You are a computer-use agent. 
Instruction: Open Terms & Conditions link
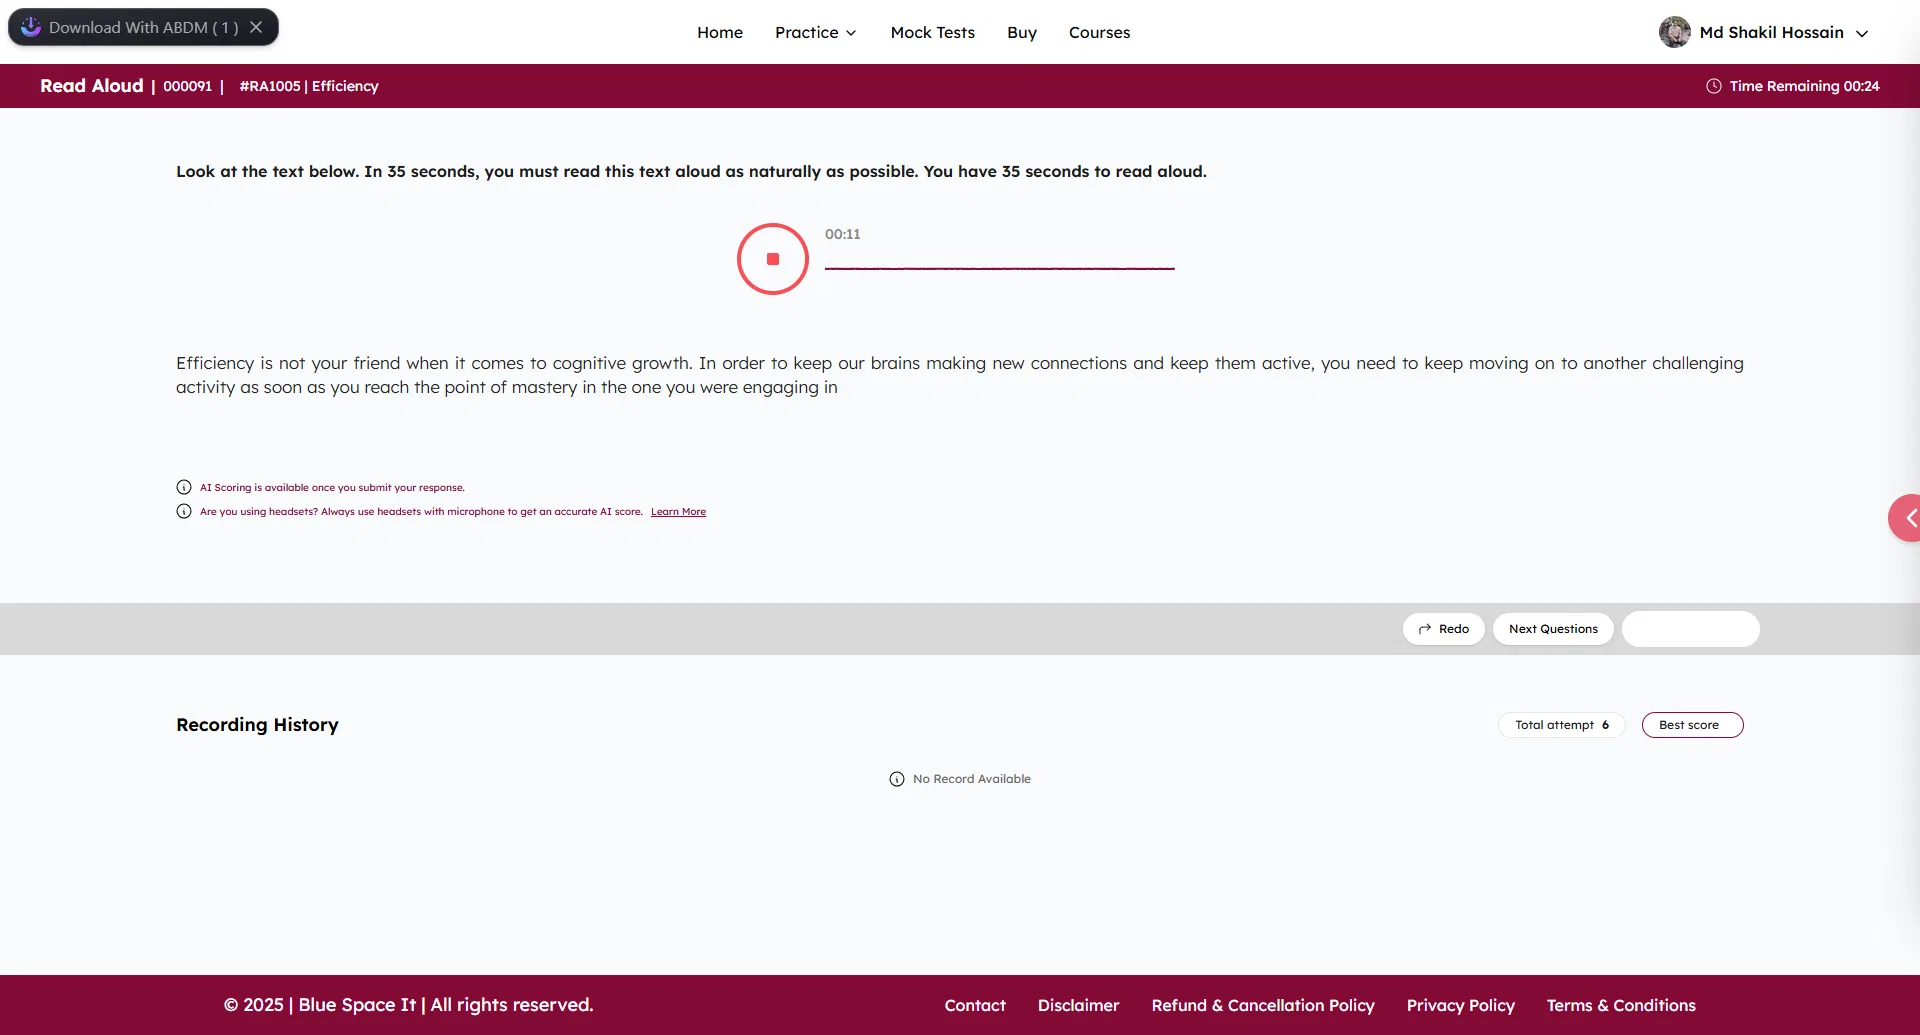pyautogui.click(x=1621, y=1005)
